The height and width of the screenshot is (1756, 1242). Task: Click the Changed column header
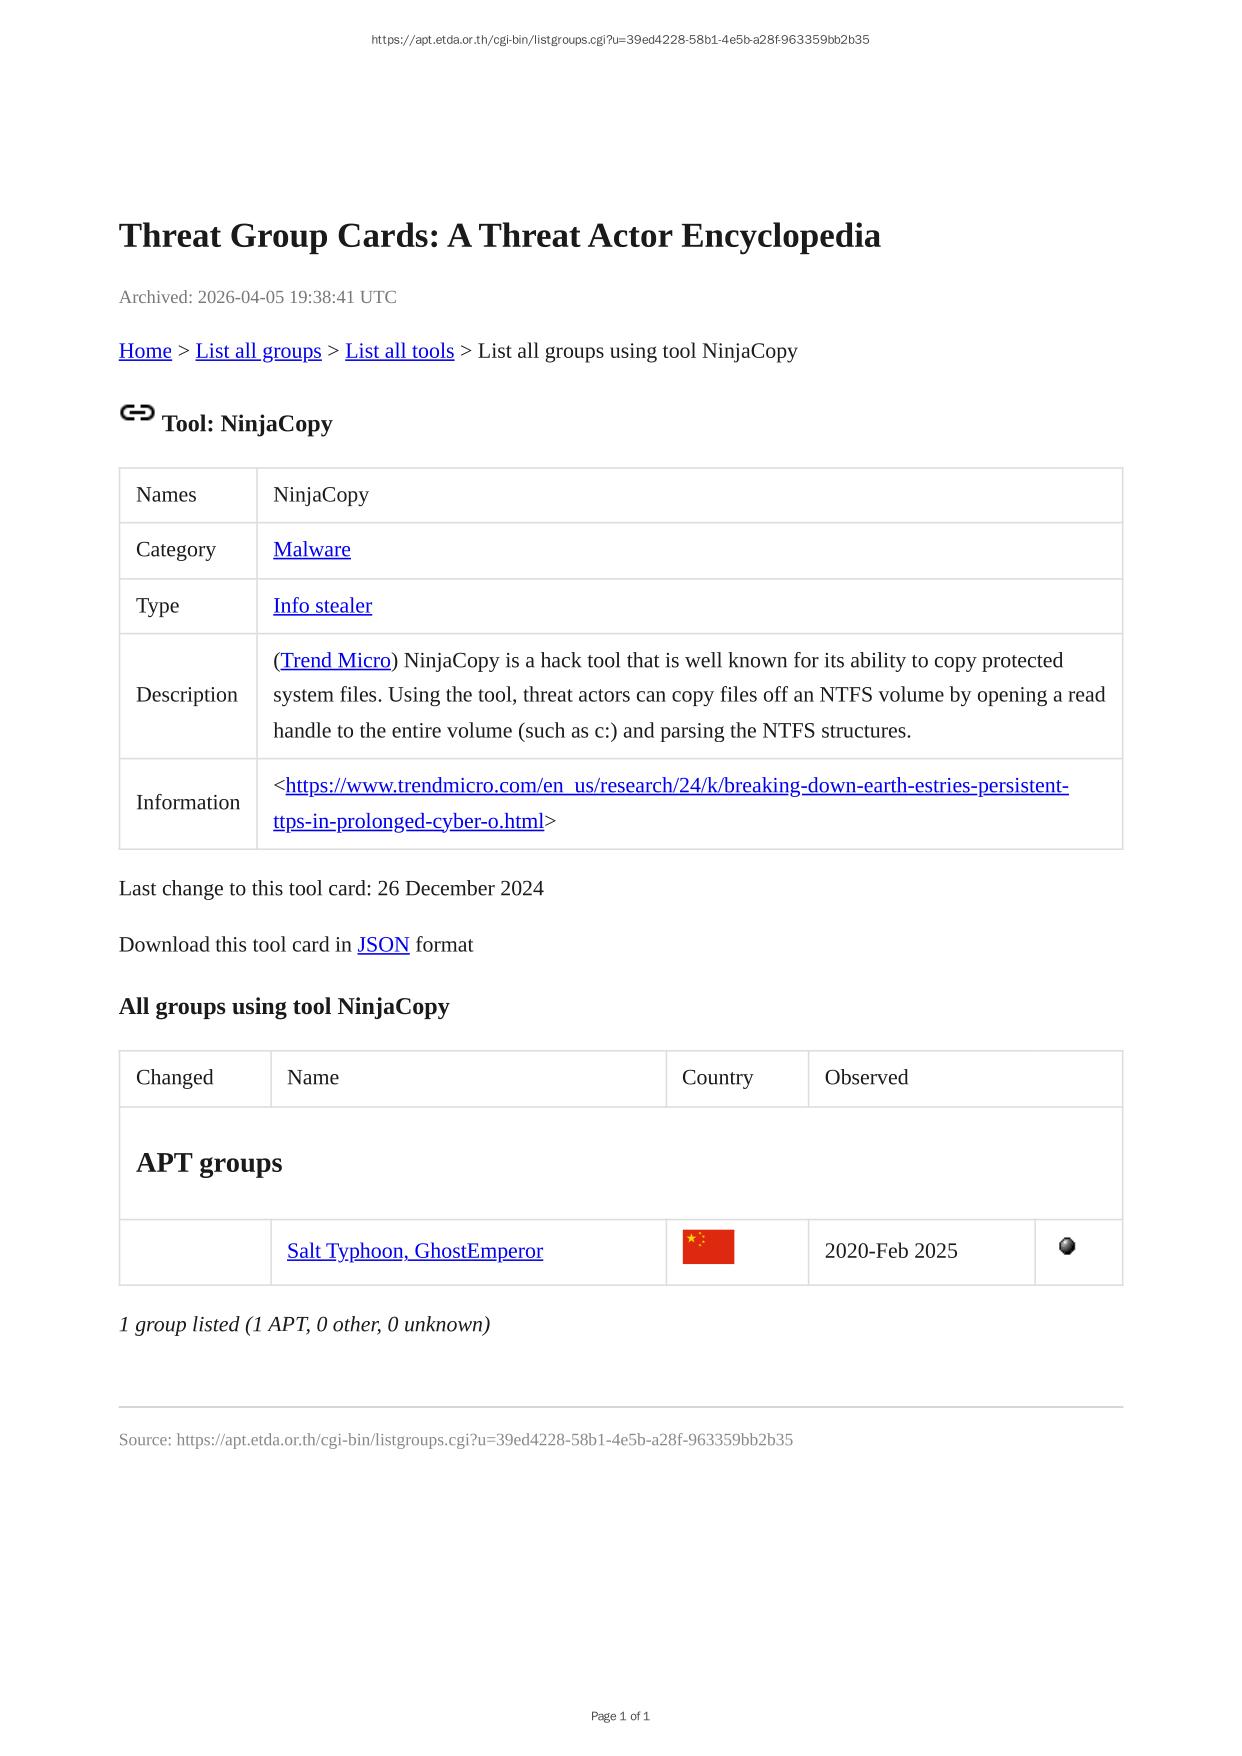point(174,1077)
